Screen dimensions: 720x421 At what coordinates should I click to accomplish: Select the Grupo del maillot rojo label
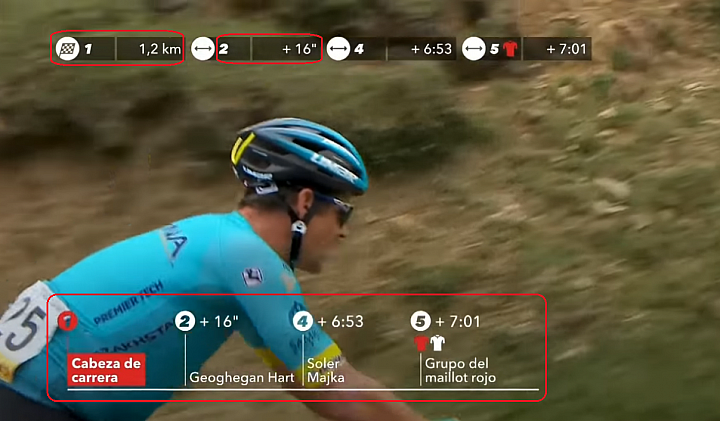[460, 370]
